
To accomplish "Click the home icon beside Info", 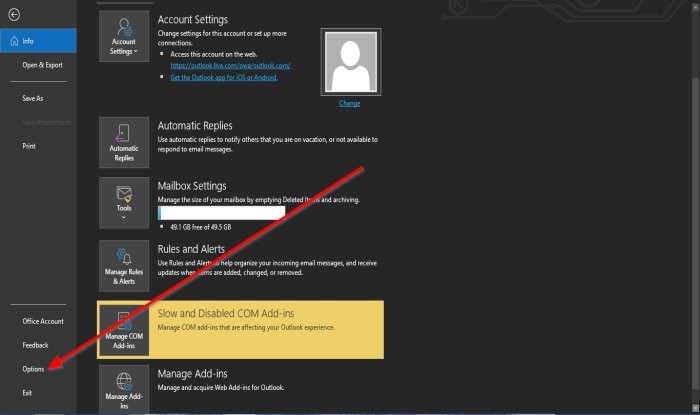I will point(14,41).
